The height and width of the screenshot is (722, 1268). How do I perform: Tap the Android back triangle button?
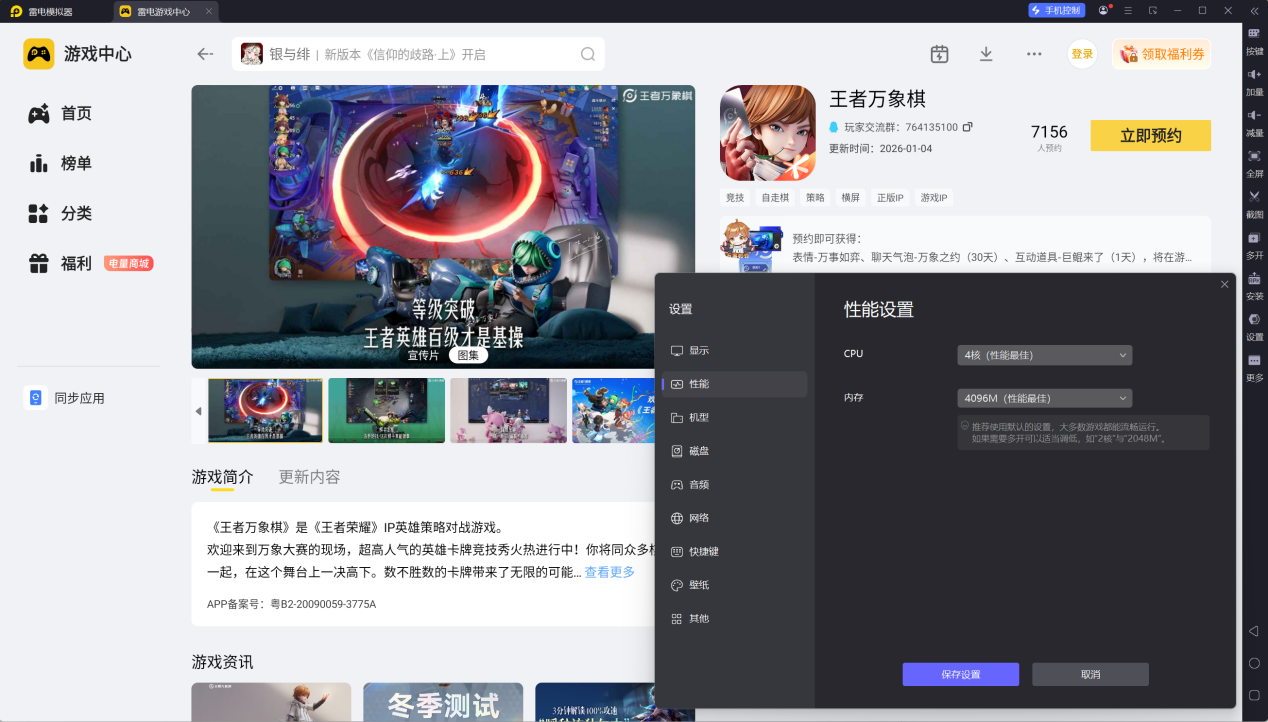[x=1254, y=631]
